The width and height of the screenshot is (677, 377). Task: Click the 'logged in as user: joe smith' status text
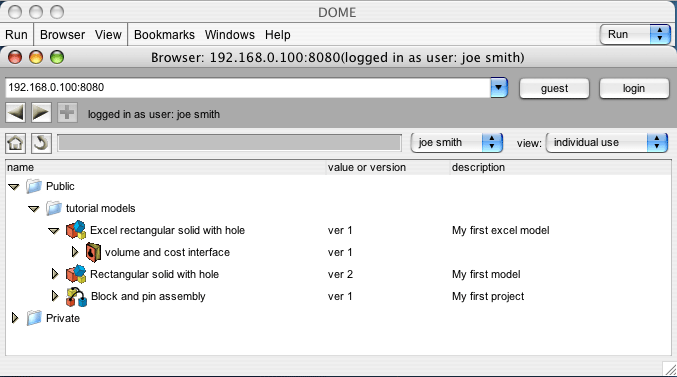(x=154, y=114)
